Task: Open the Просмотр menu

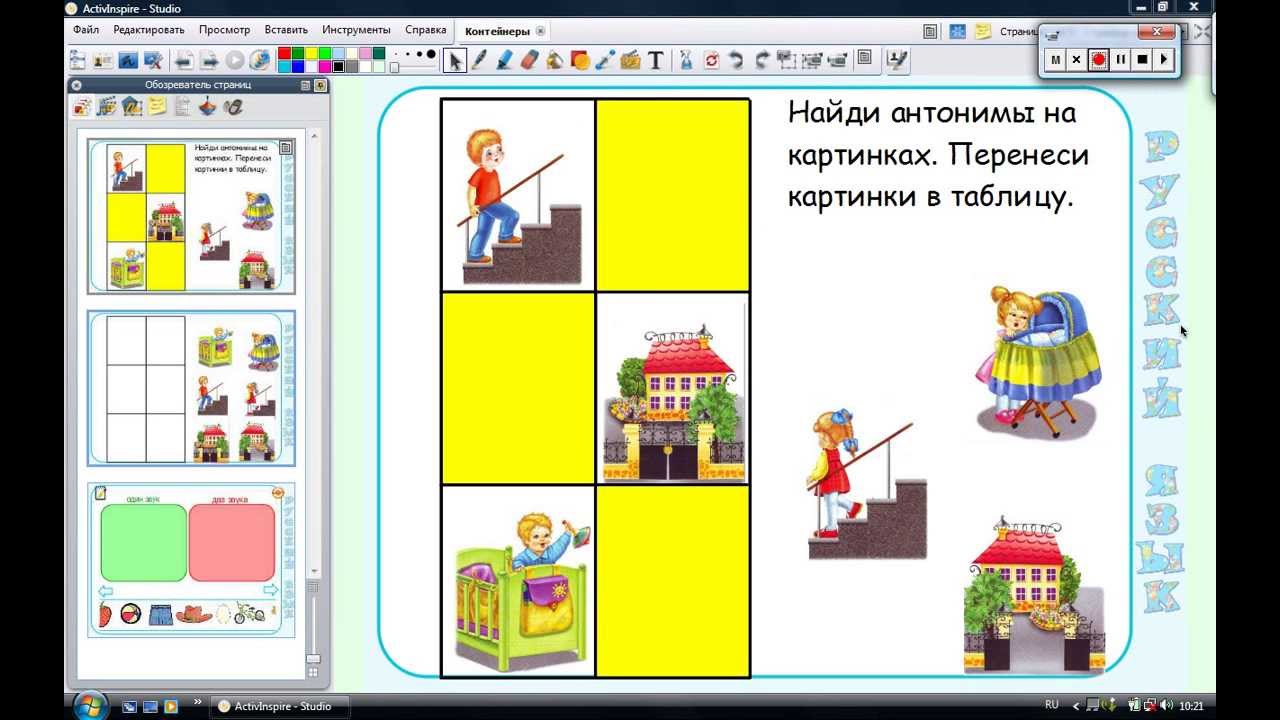Action: (224, 30)
